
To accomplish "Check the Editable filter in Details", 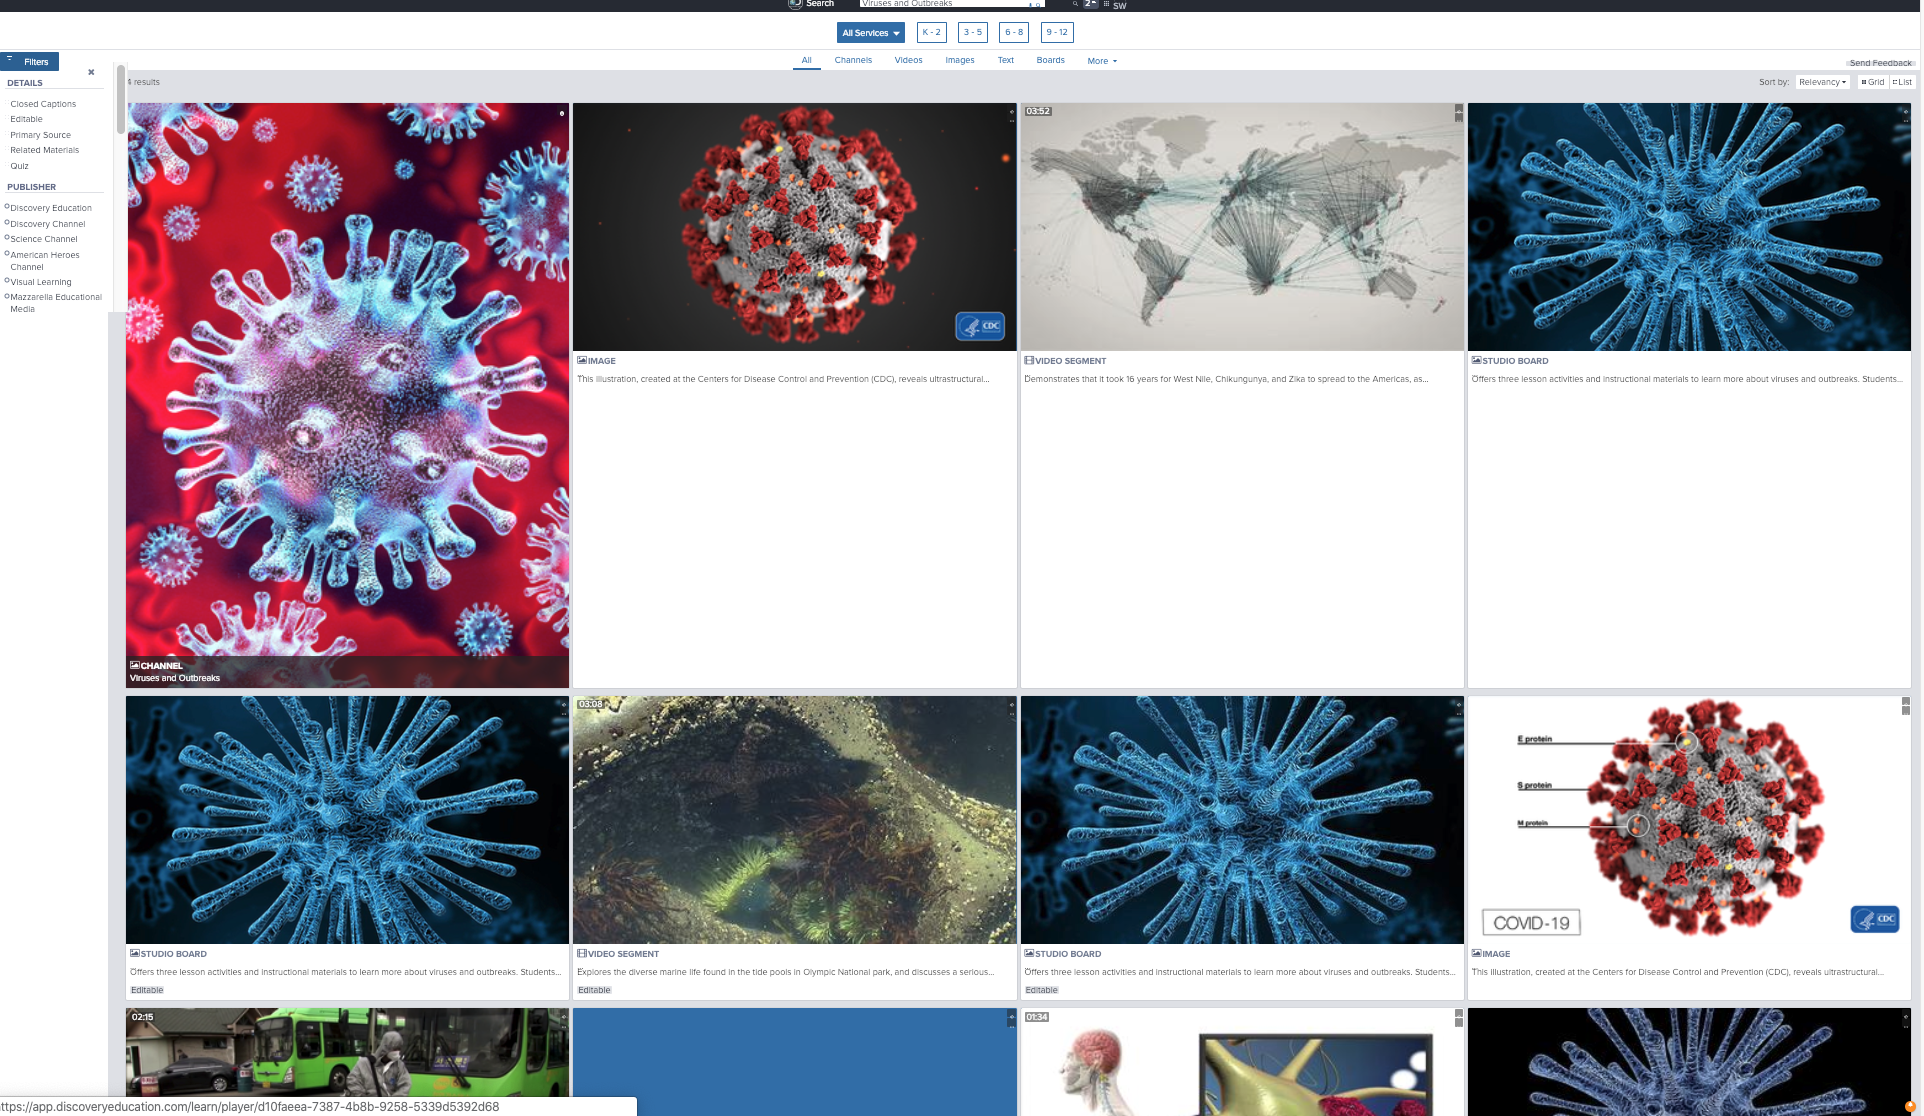I will coord(26,119).
